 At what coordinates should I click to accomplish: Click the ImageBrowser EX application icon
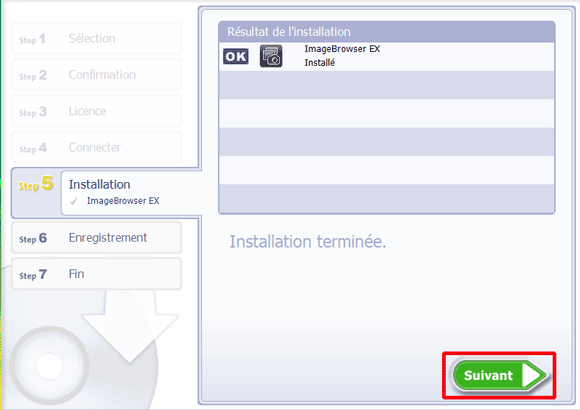click(x=271, y=56)
